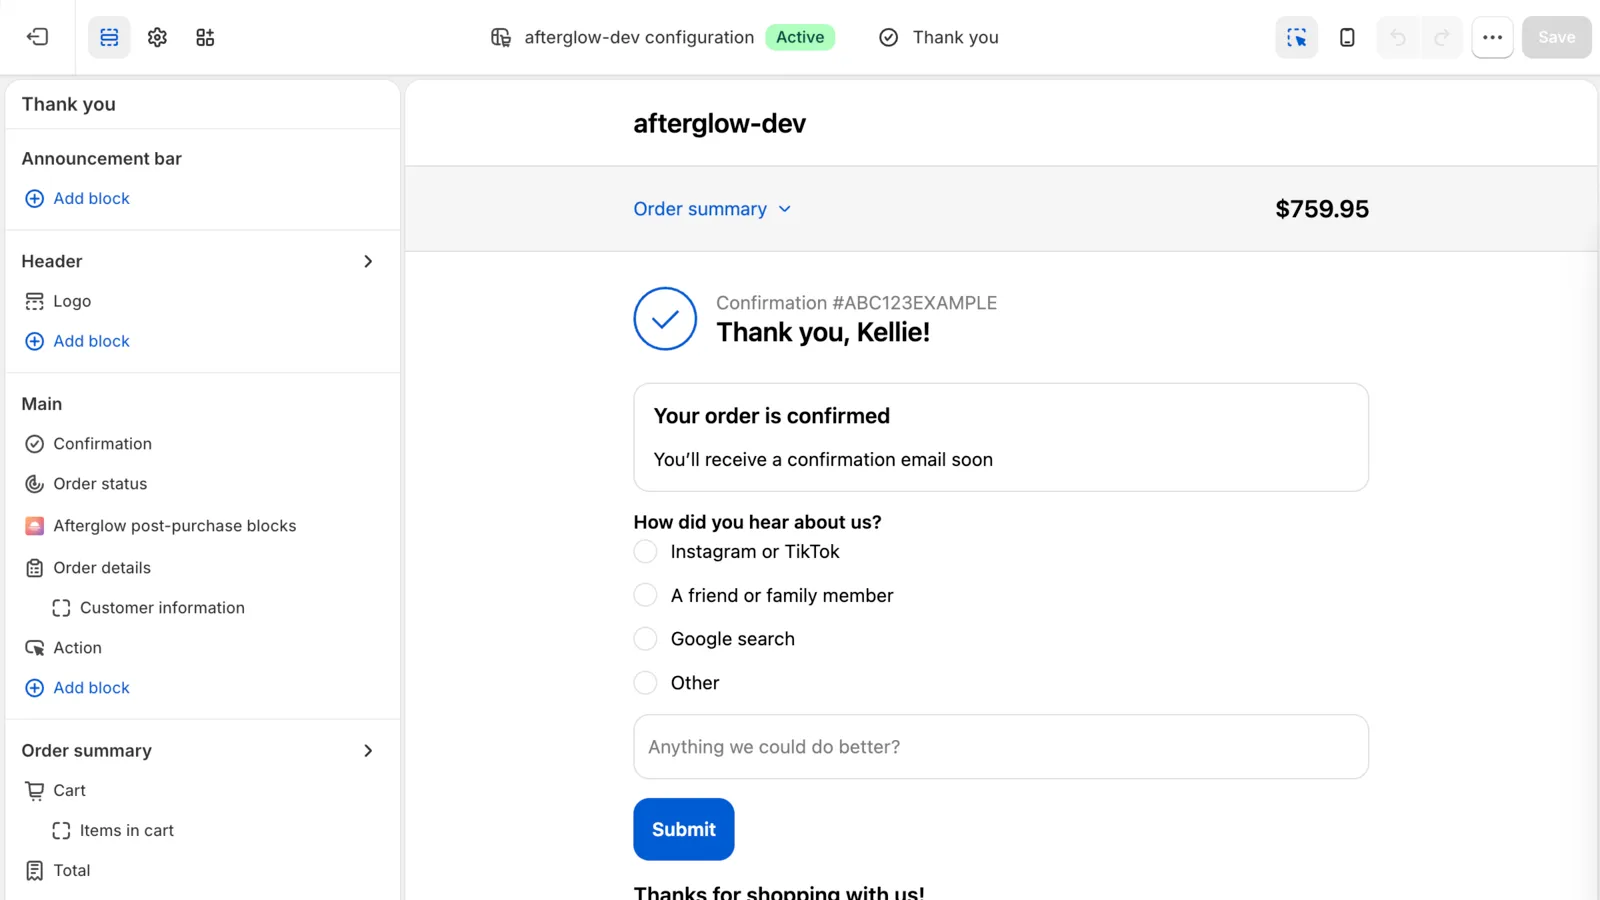Toggle the inspector selection icon
This screenshot has width=1600, height=900.
click(x=1296, y=37)
